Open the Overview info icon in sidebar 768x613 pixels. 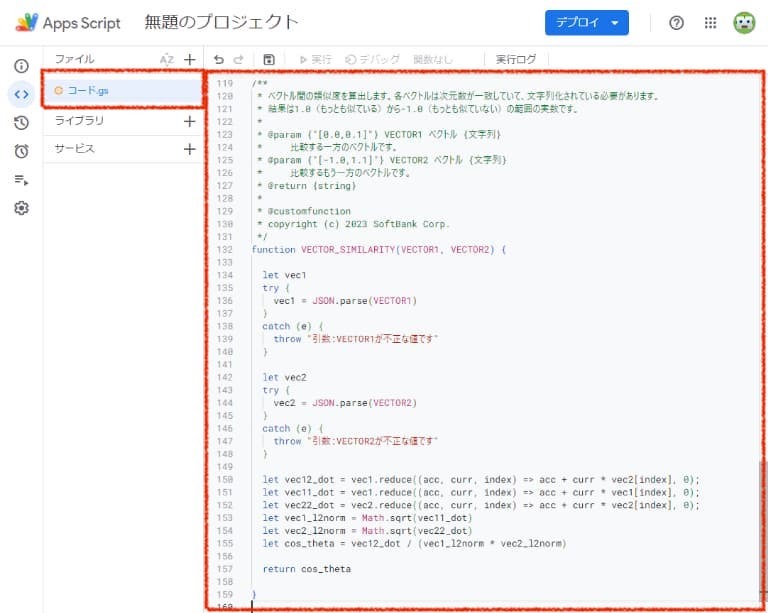[x=21, y=66]
